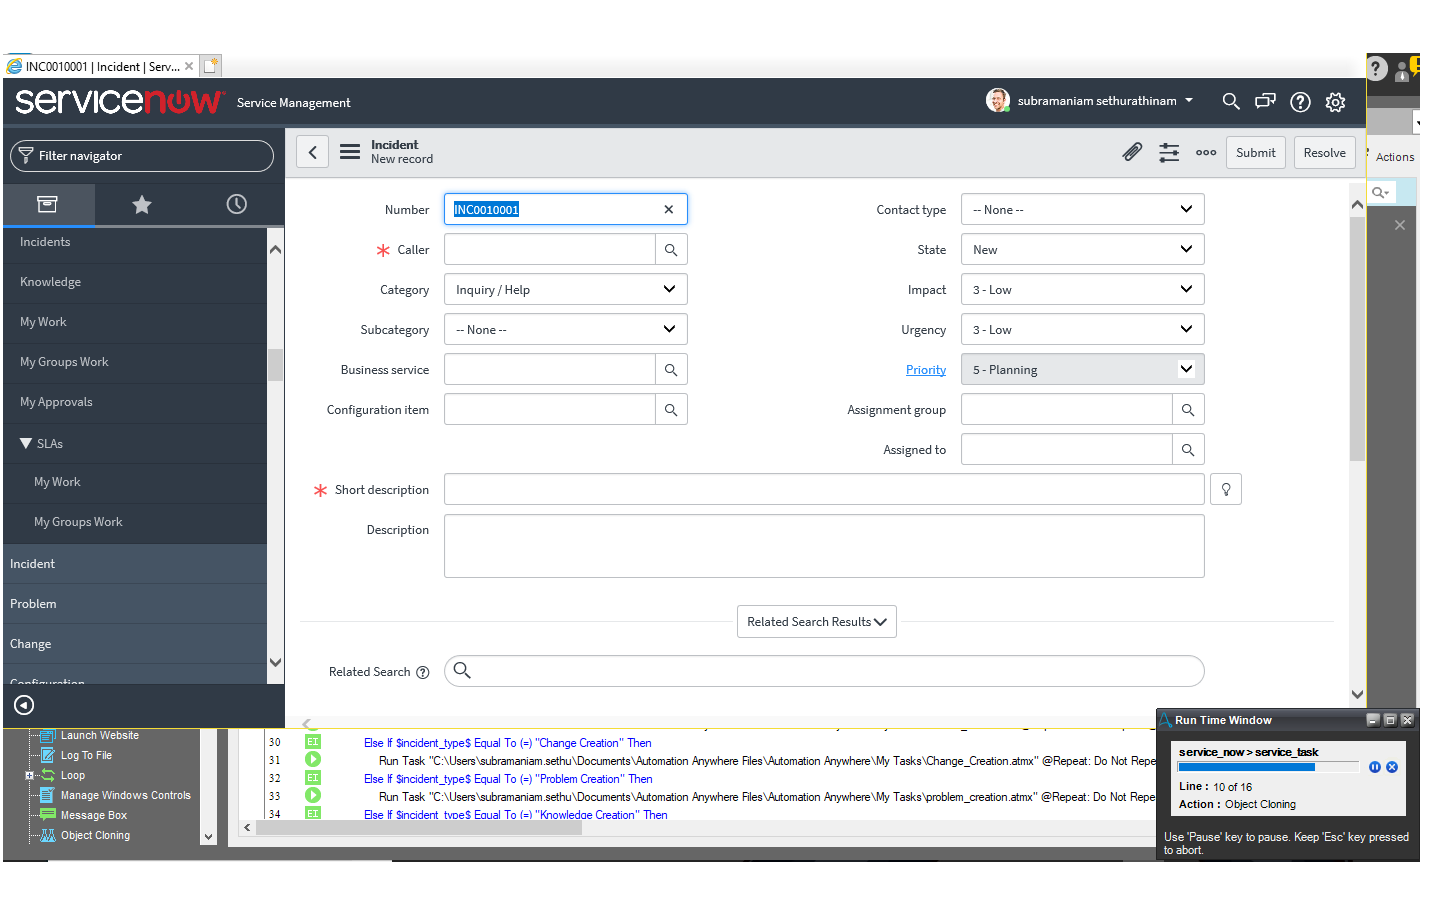1440x900 pixels.
Task: Open the Category dropdown showing Inquiry / Help
Action: click(x=566, y=290)
